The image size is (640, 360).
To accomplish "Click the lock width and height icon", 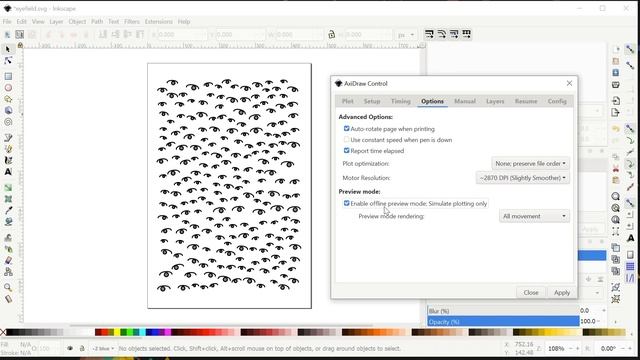I will (x=331, y=35).
